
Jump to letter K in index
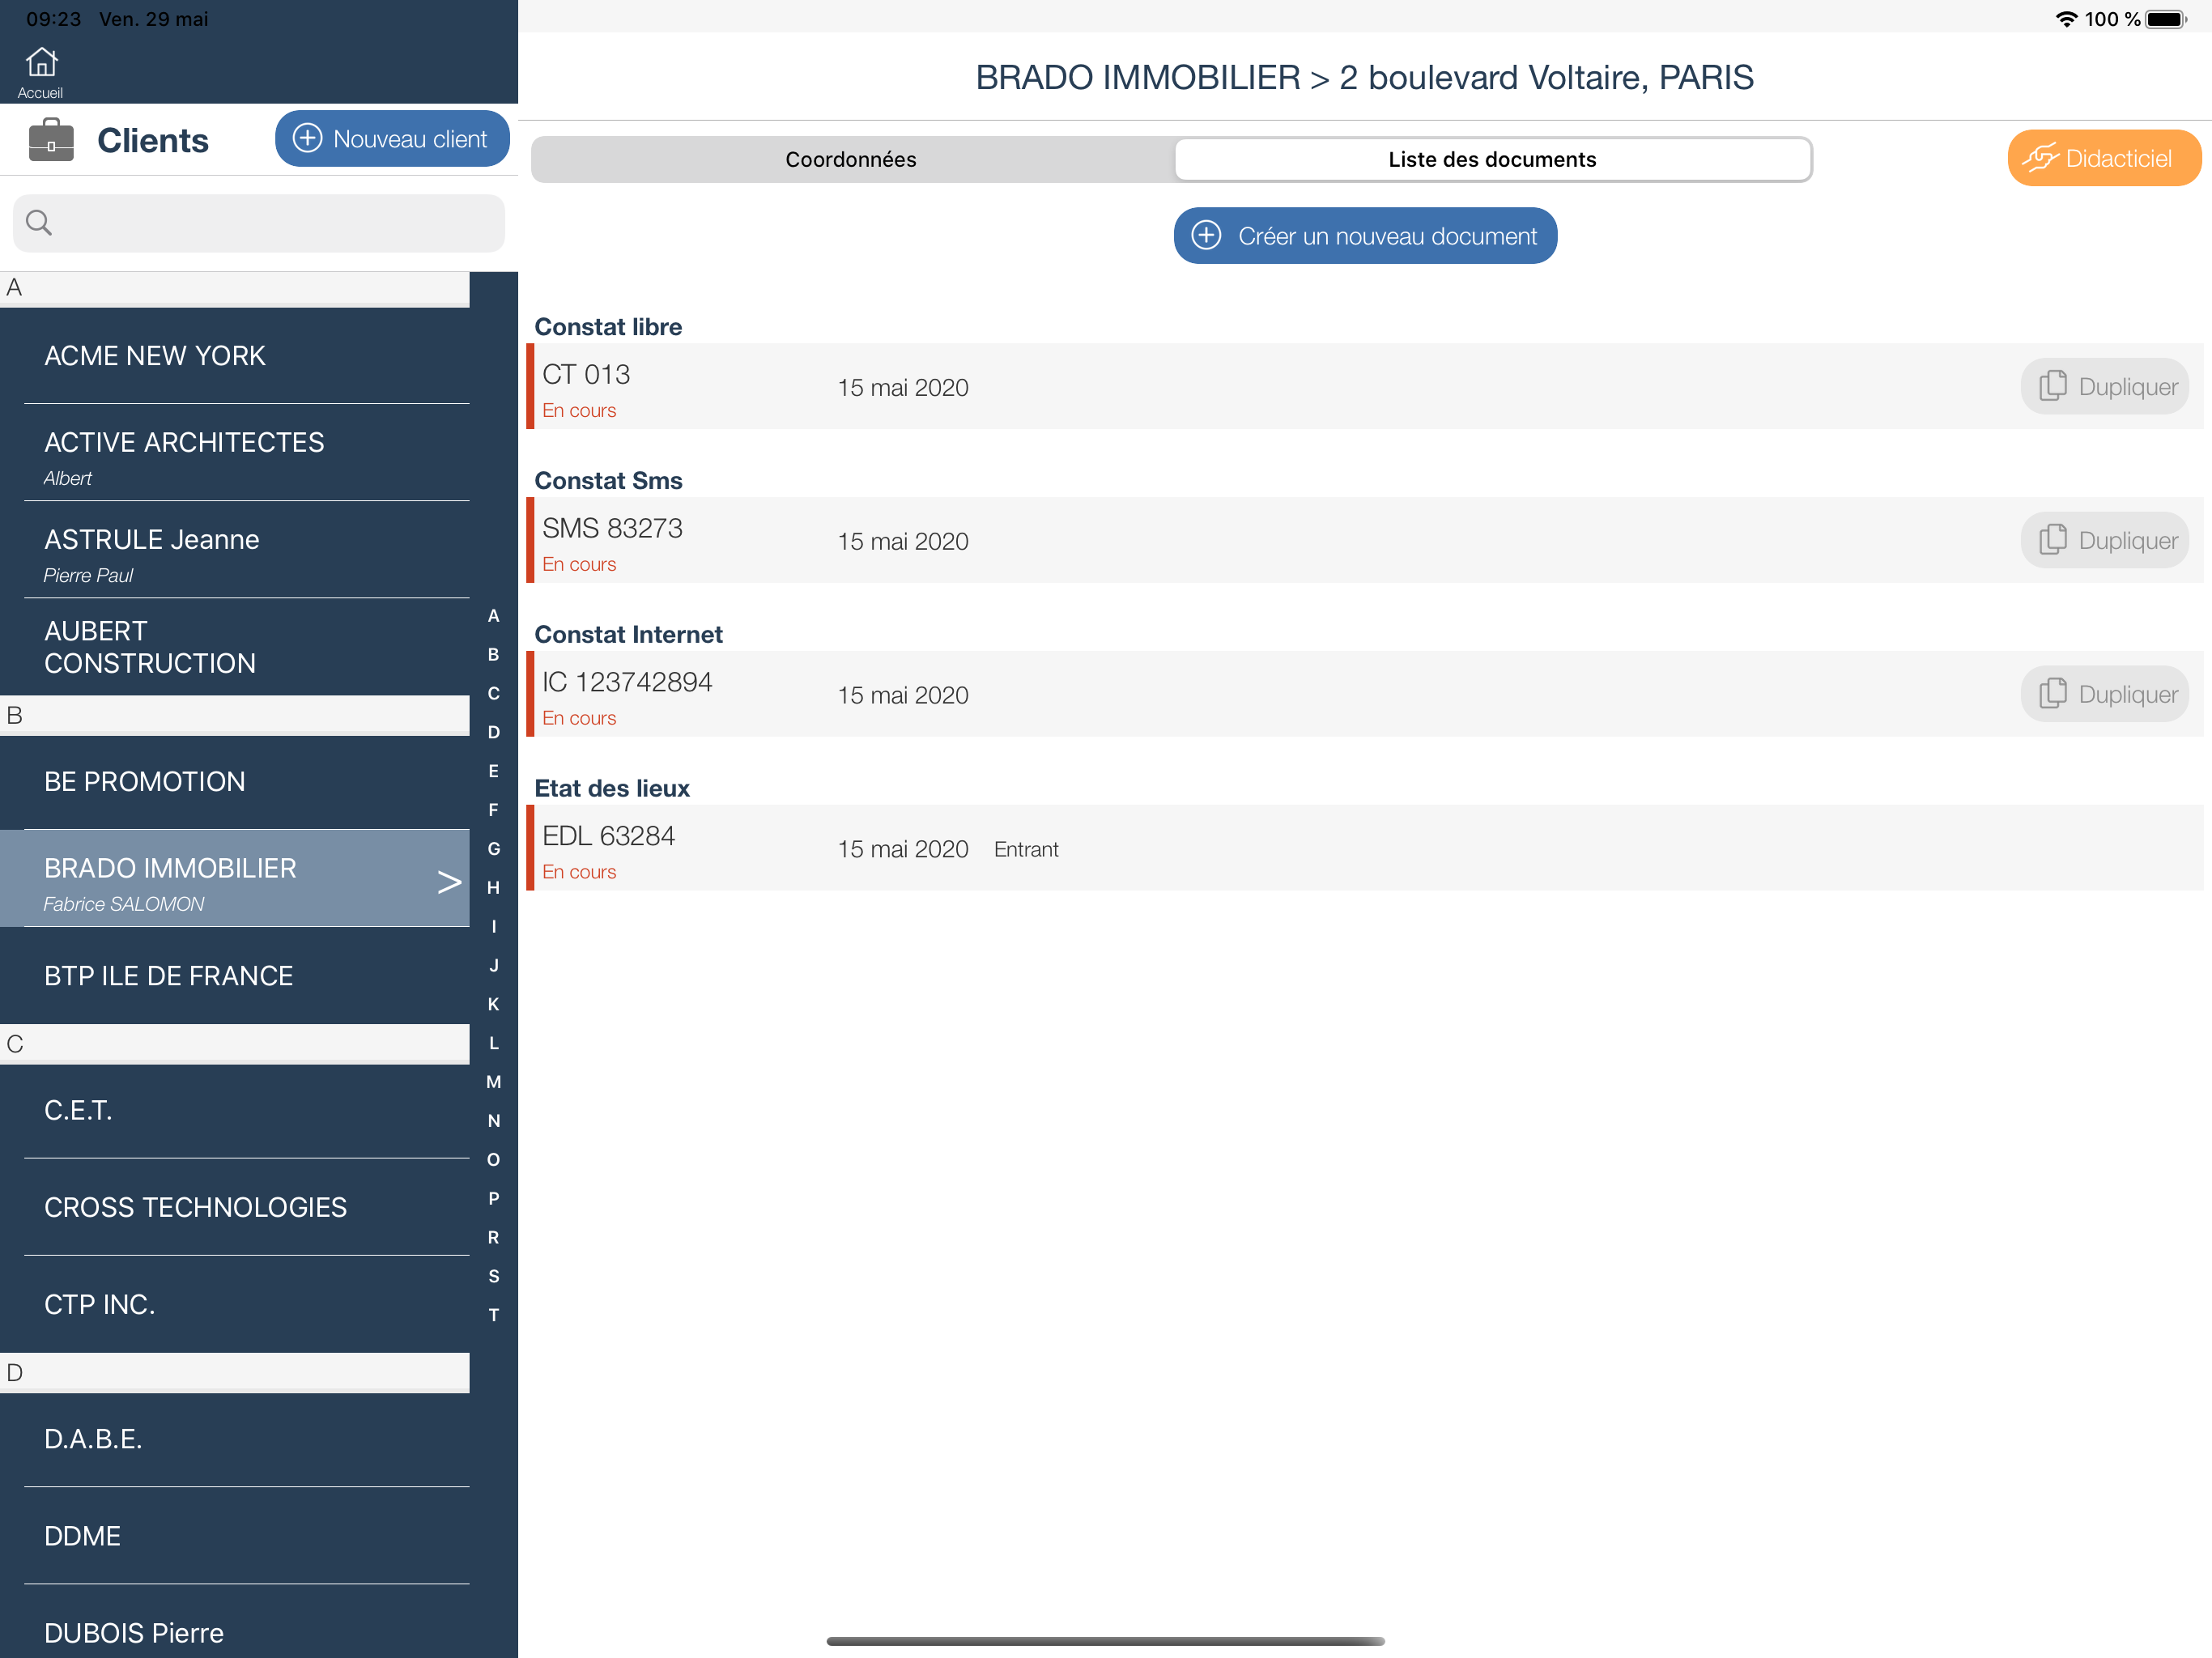[494, 1005]
